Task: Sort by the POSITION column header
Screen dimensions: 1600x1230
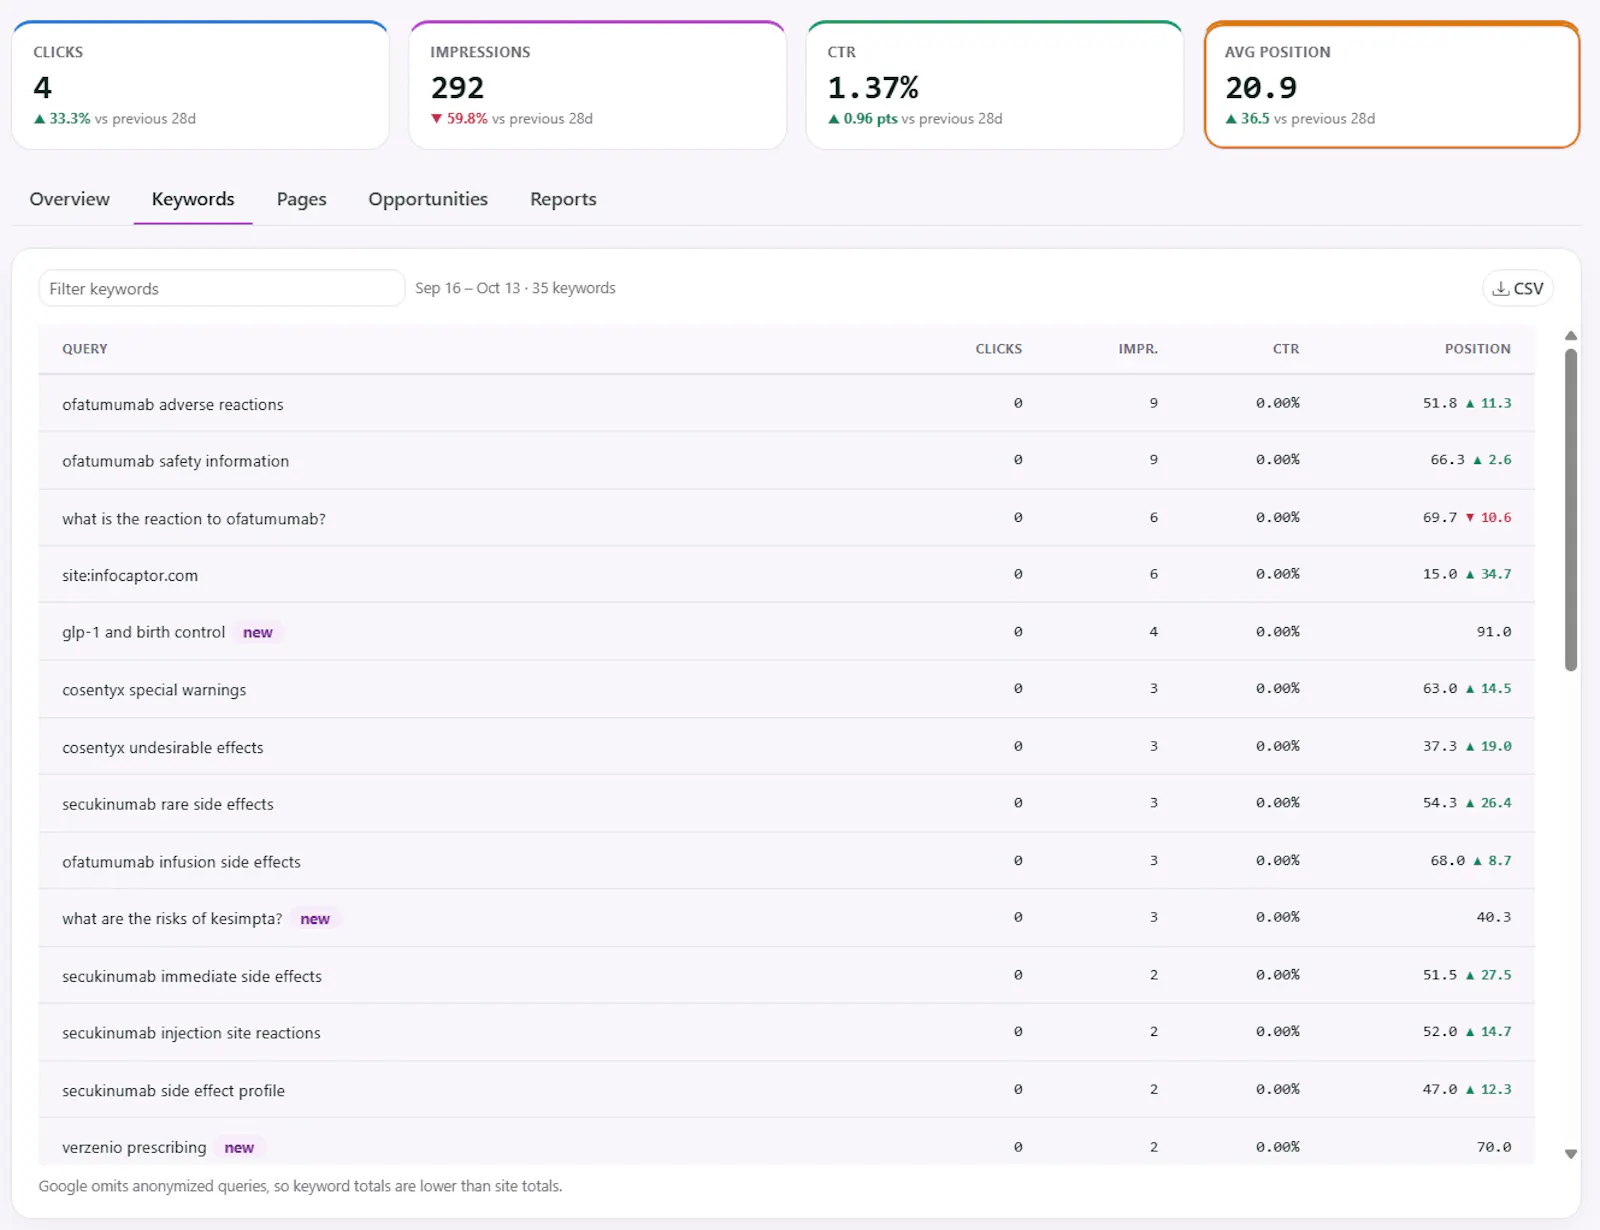Action: (1478, 349)
